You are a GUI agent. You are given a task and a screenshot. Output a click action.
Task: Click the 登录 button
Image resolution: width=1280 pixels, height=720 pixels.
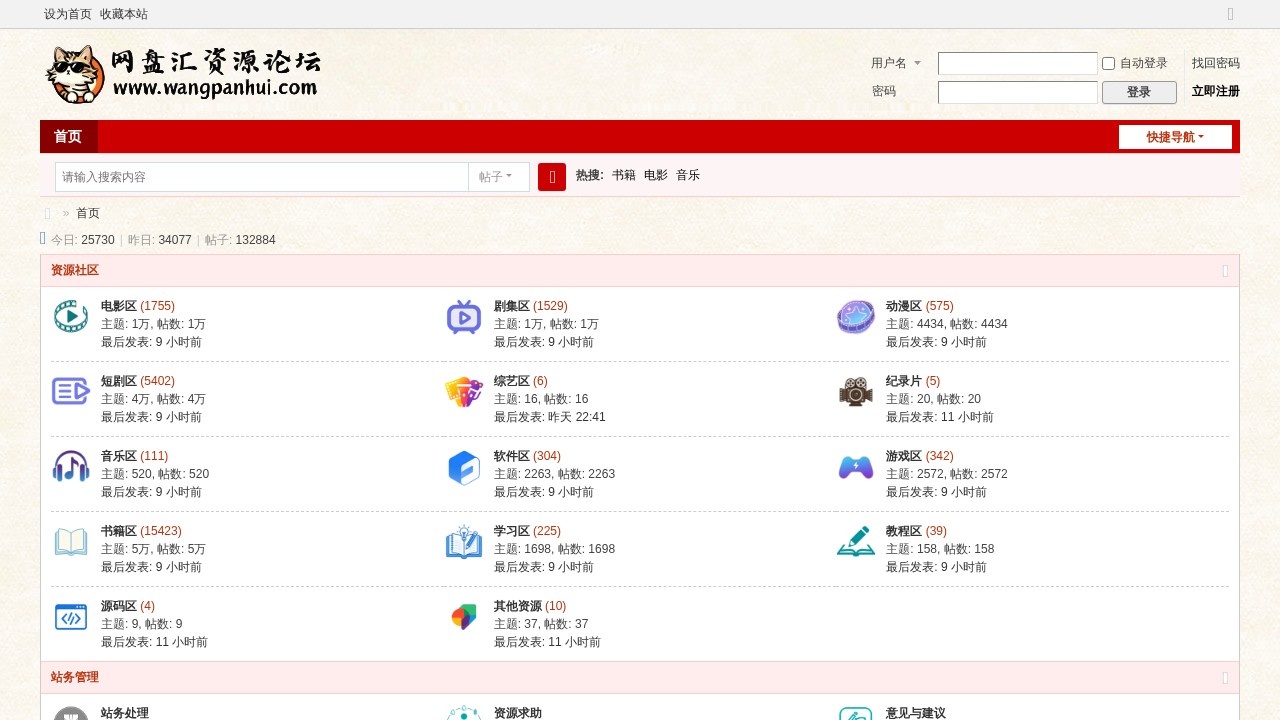(x=1139, y=92)
